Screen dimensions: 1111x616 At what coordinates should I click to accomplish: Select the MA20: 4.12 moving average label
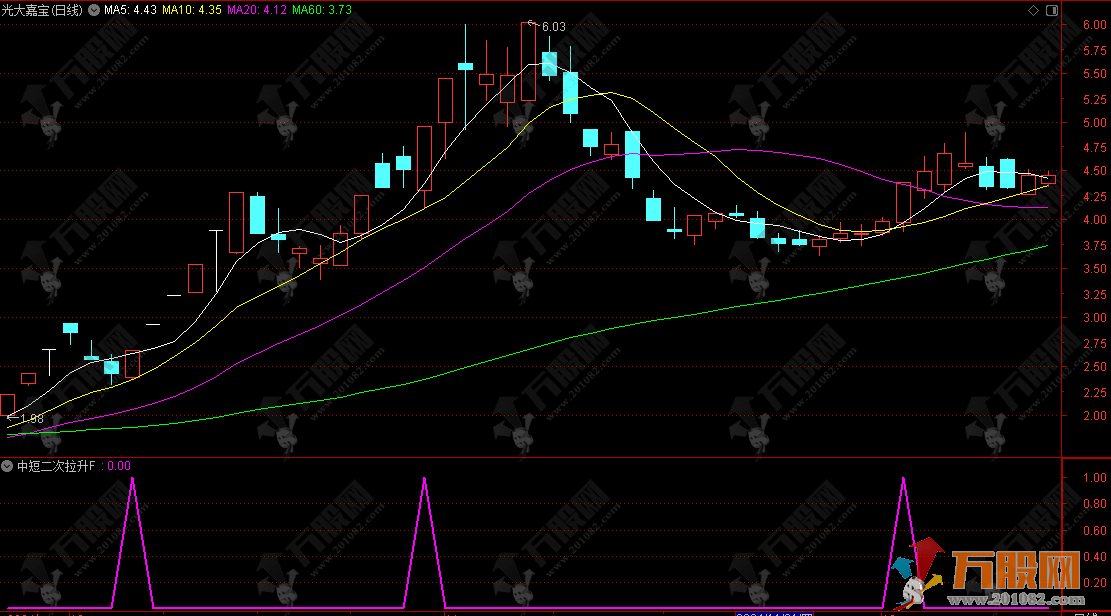(x=256, y=10)
